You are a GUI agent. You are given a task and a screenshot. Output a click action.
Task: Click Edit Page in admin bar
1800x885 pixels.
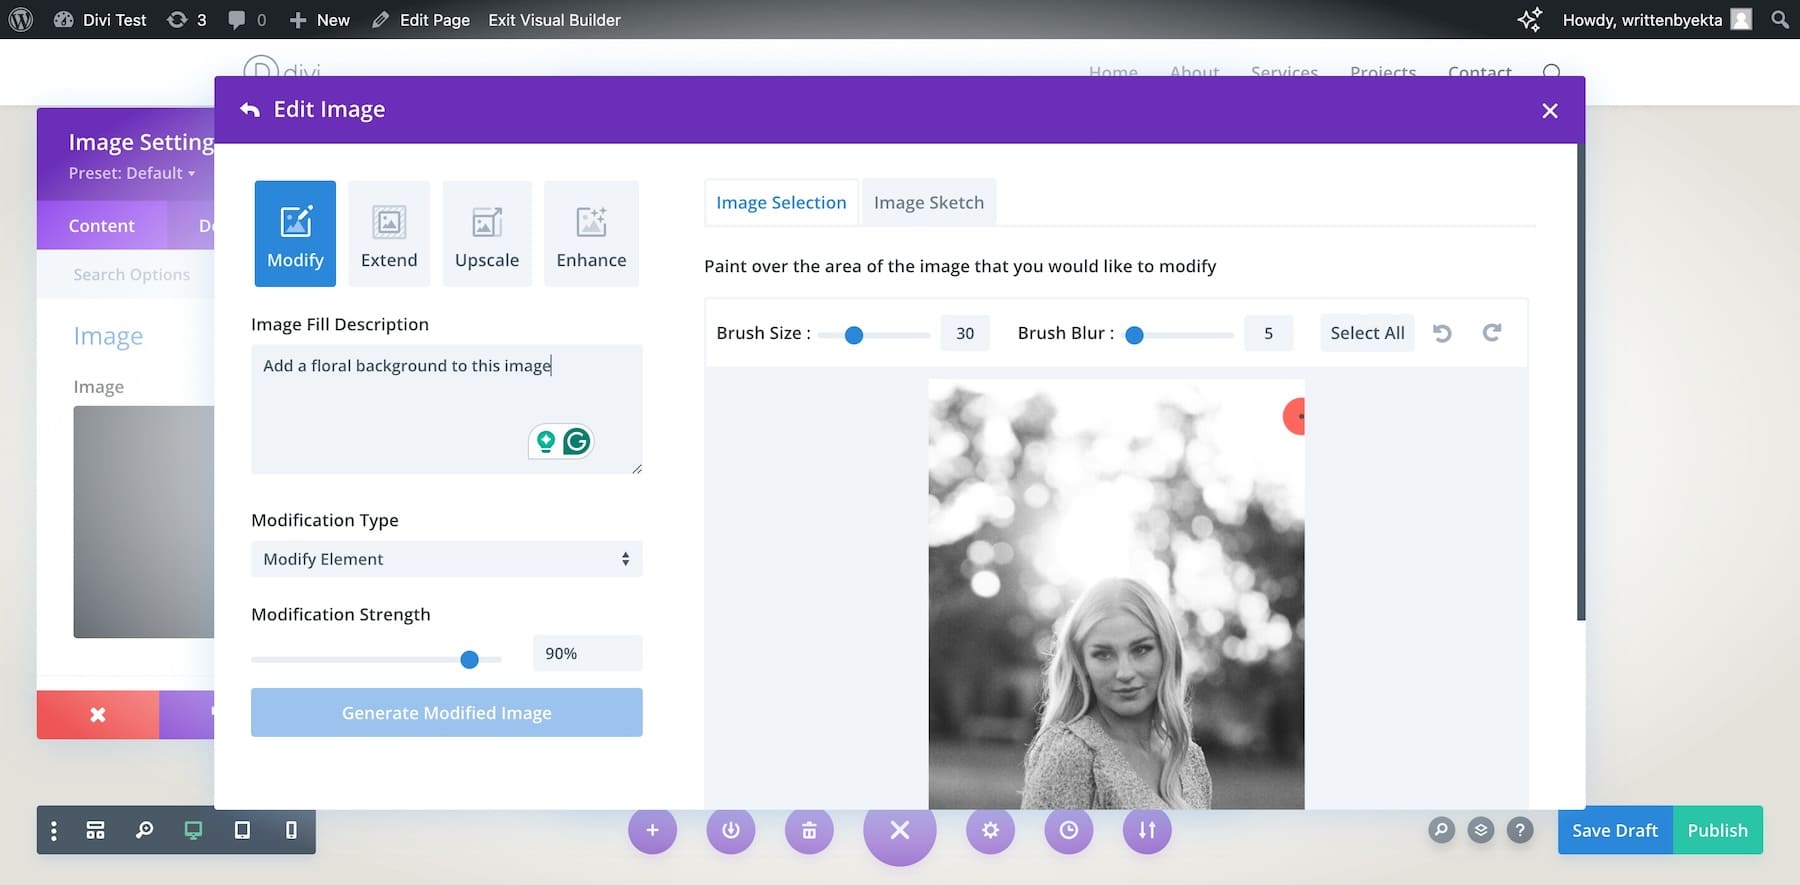pos(420,19)
